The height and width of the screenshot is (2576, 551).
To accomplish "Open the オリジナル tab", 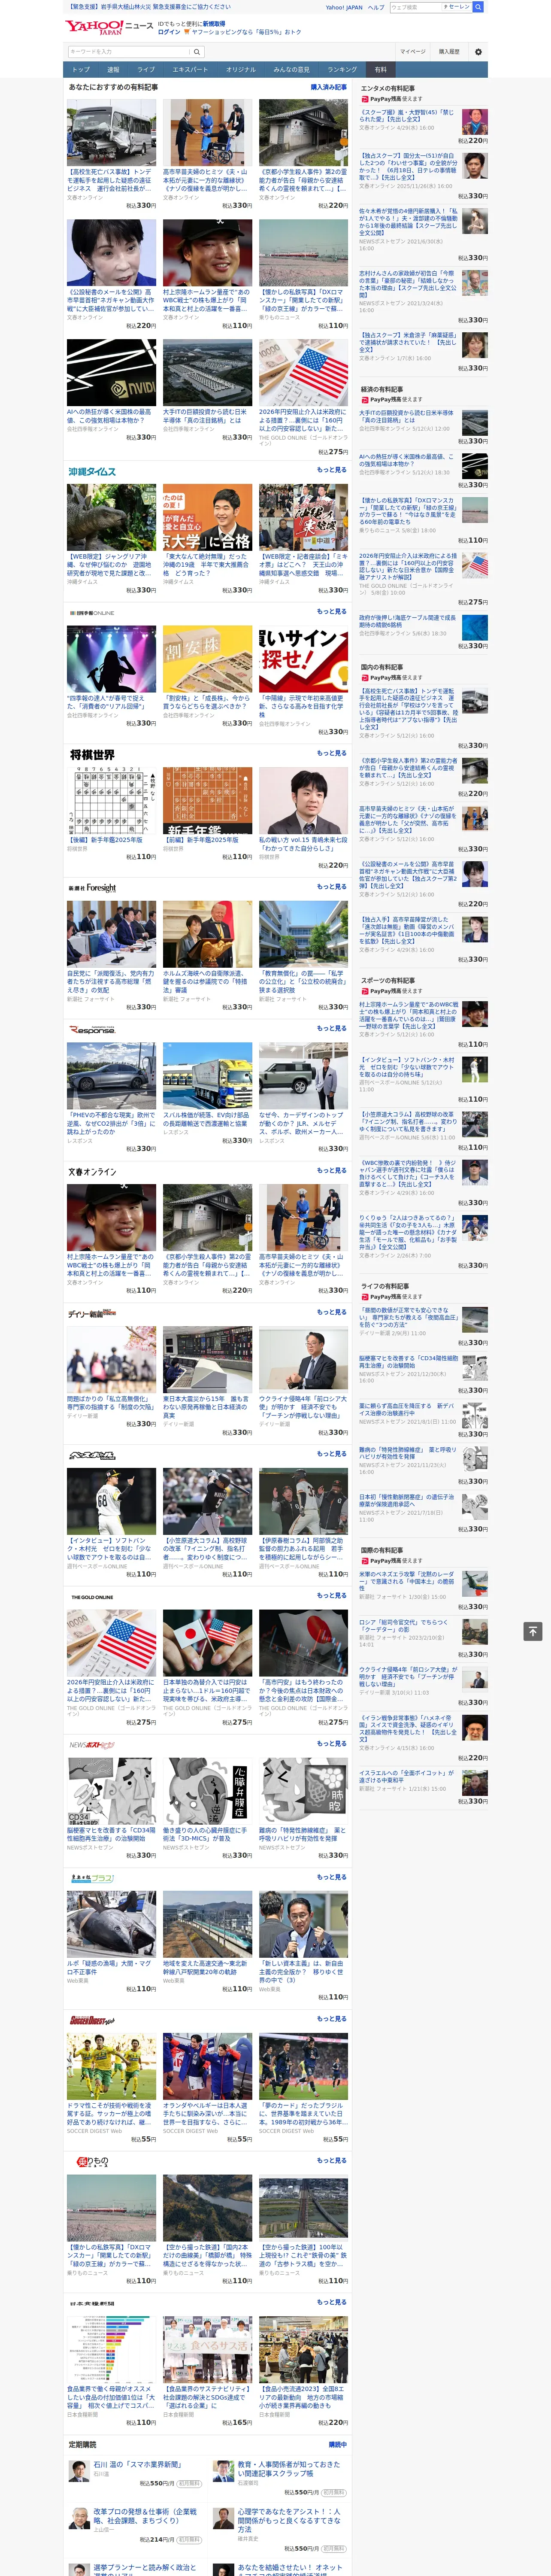I will click(241, 70).
